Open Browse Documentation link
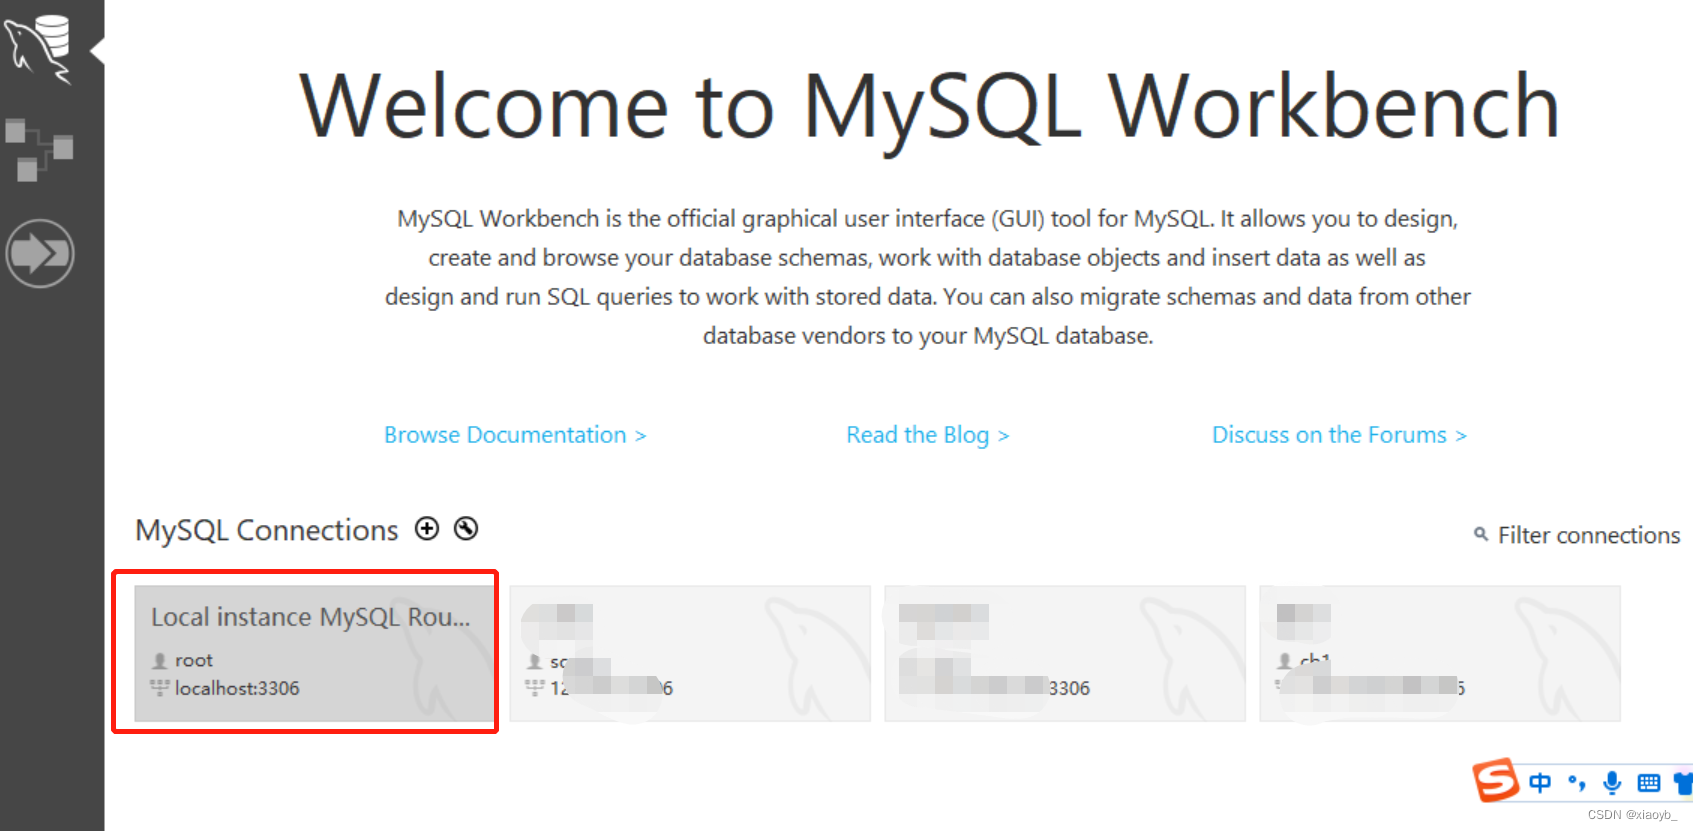The height and width of the screenshot is (831, 1693). (x=515, y=435)
